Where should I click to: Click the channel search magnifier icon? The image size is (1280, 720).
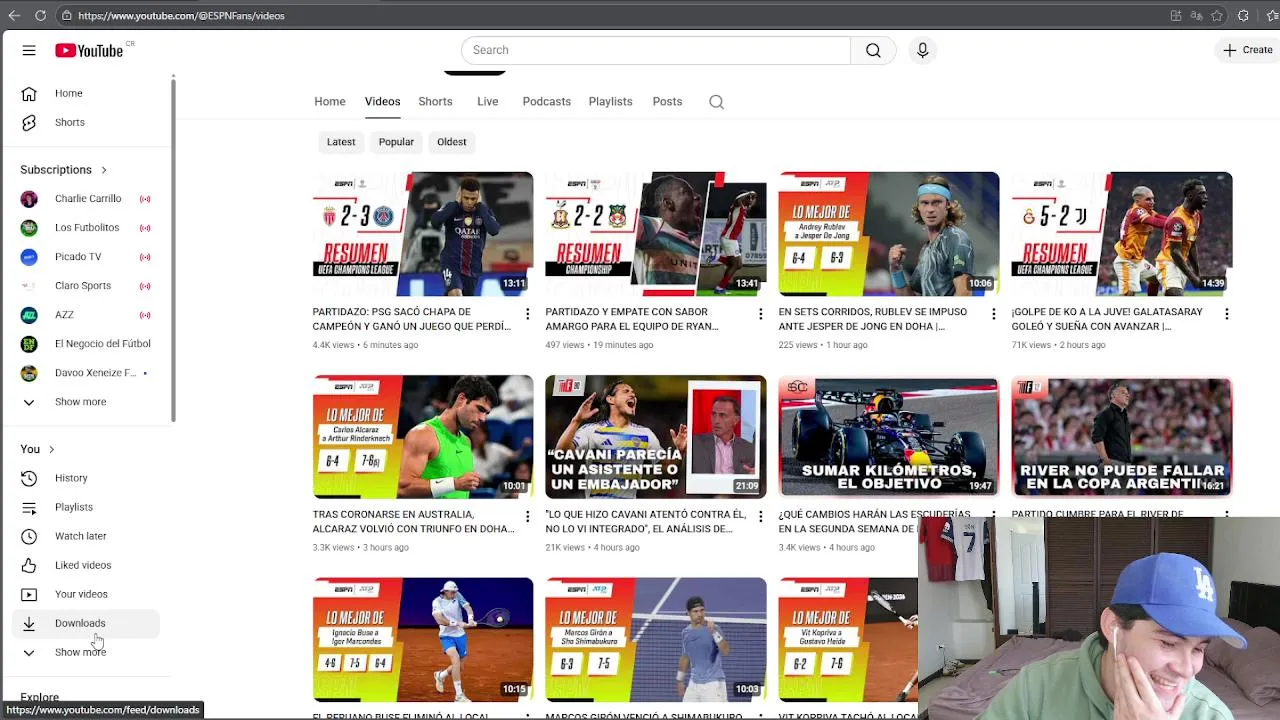[716, 102]
